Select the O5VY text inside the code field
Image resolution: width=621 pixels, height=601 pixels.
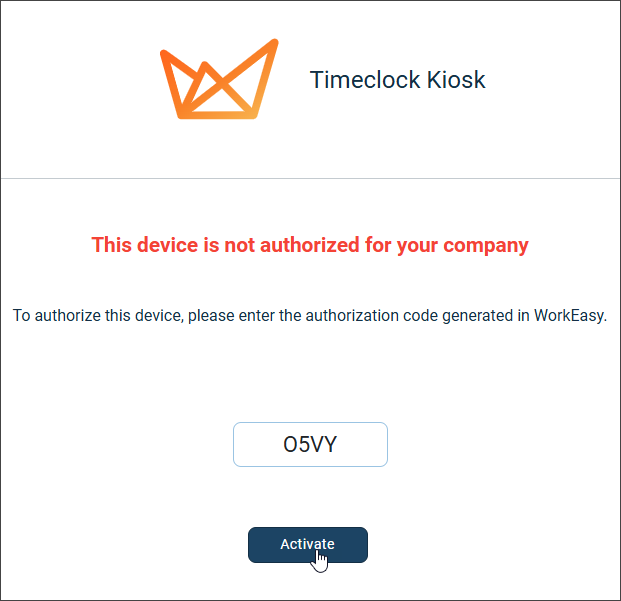[x=310, y=444]
